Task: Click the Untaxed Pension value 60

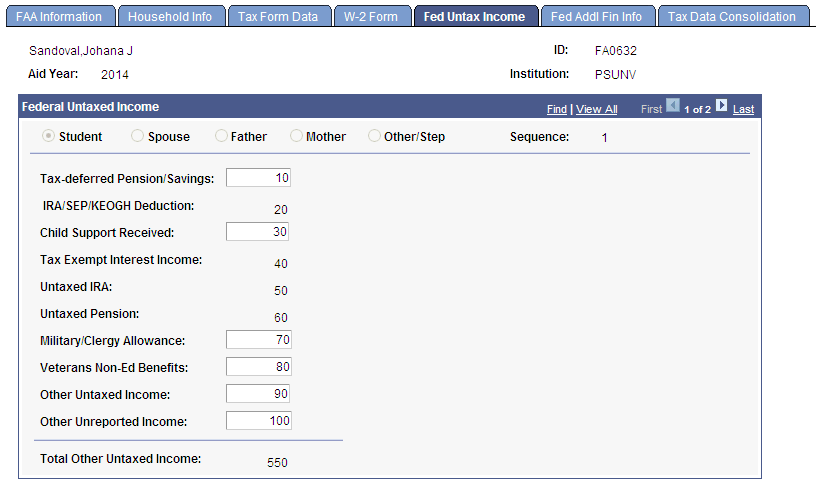Action: (x=280, y=318)
